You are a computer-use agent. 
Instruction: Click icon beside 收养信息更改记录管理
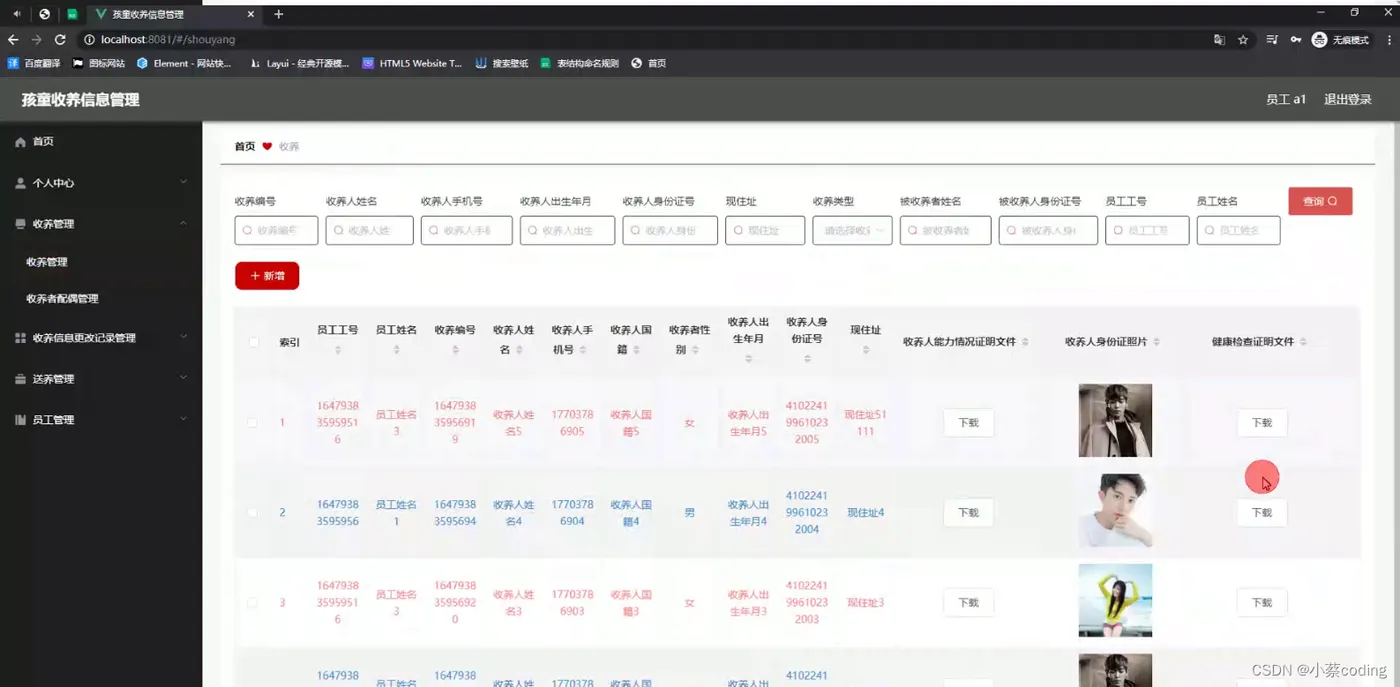(20, 338)
